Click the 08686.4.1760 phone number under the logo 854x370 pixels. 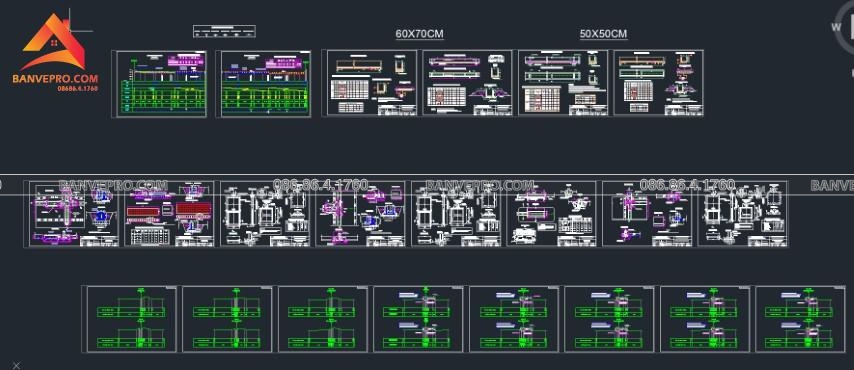78,88
